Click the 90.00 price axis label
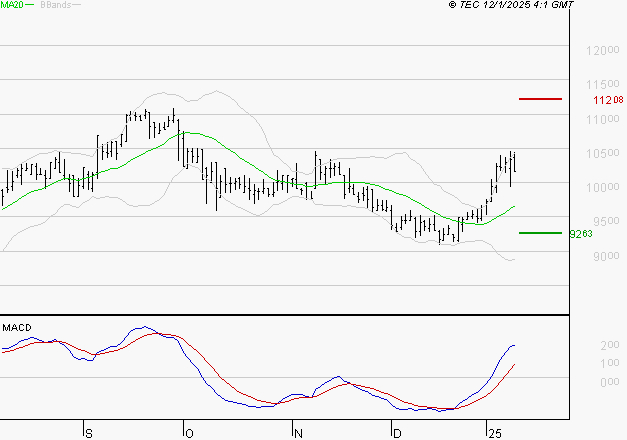The height and width of the screenshot is (440, 627). tap(606, 256)
